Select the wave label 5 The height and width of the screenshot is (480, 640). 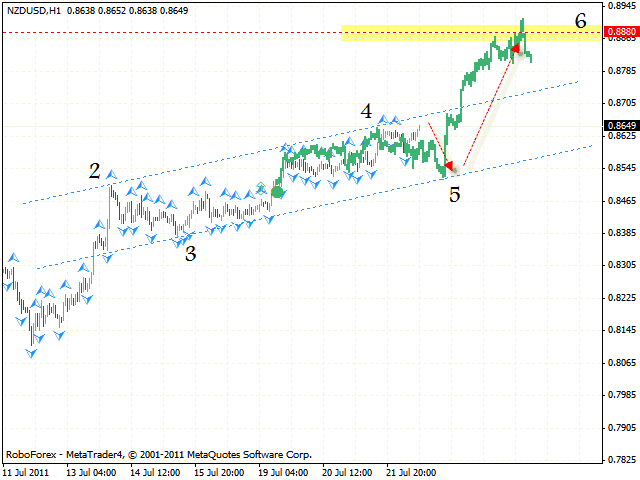point(454,194)
